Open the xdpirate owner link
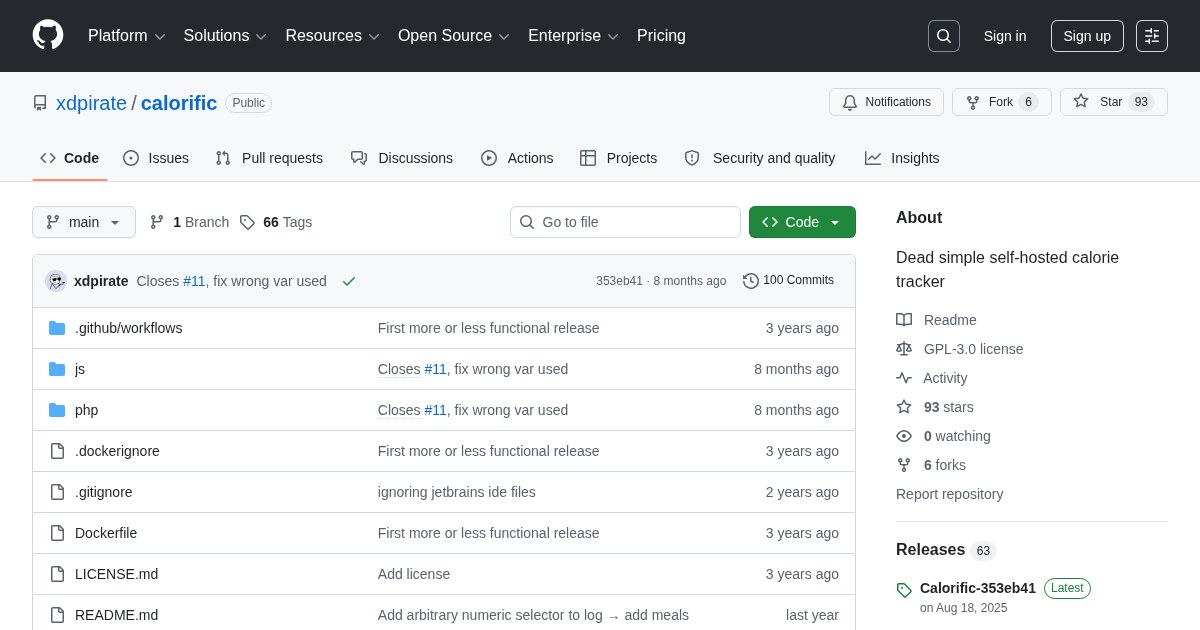 pos(91,103)
